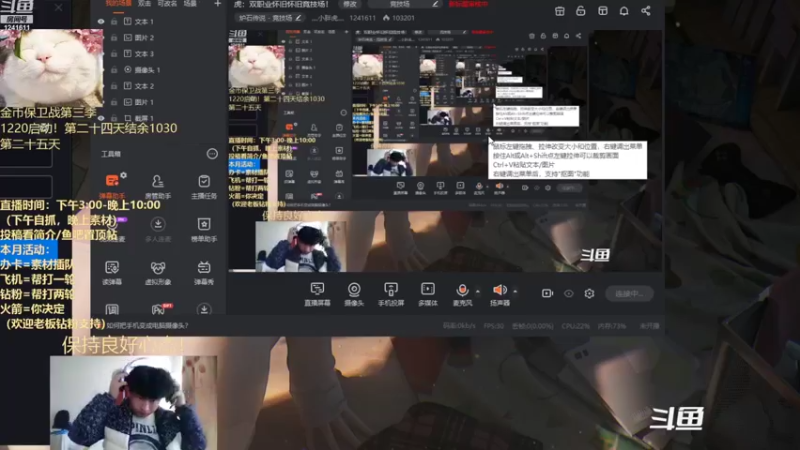
Task: Open the layout icon in top bar
Action: 603,11
